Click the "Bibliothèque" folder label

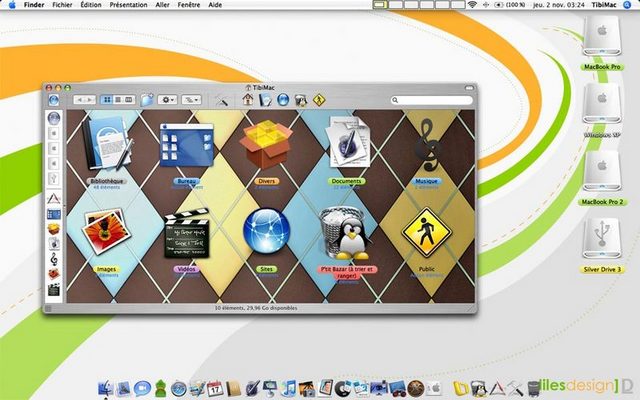(x=107, y=181)
